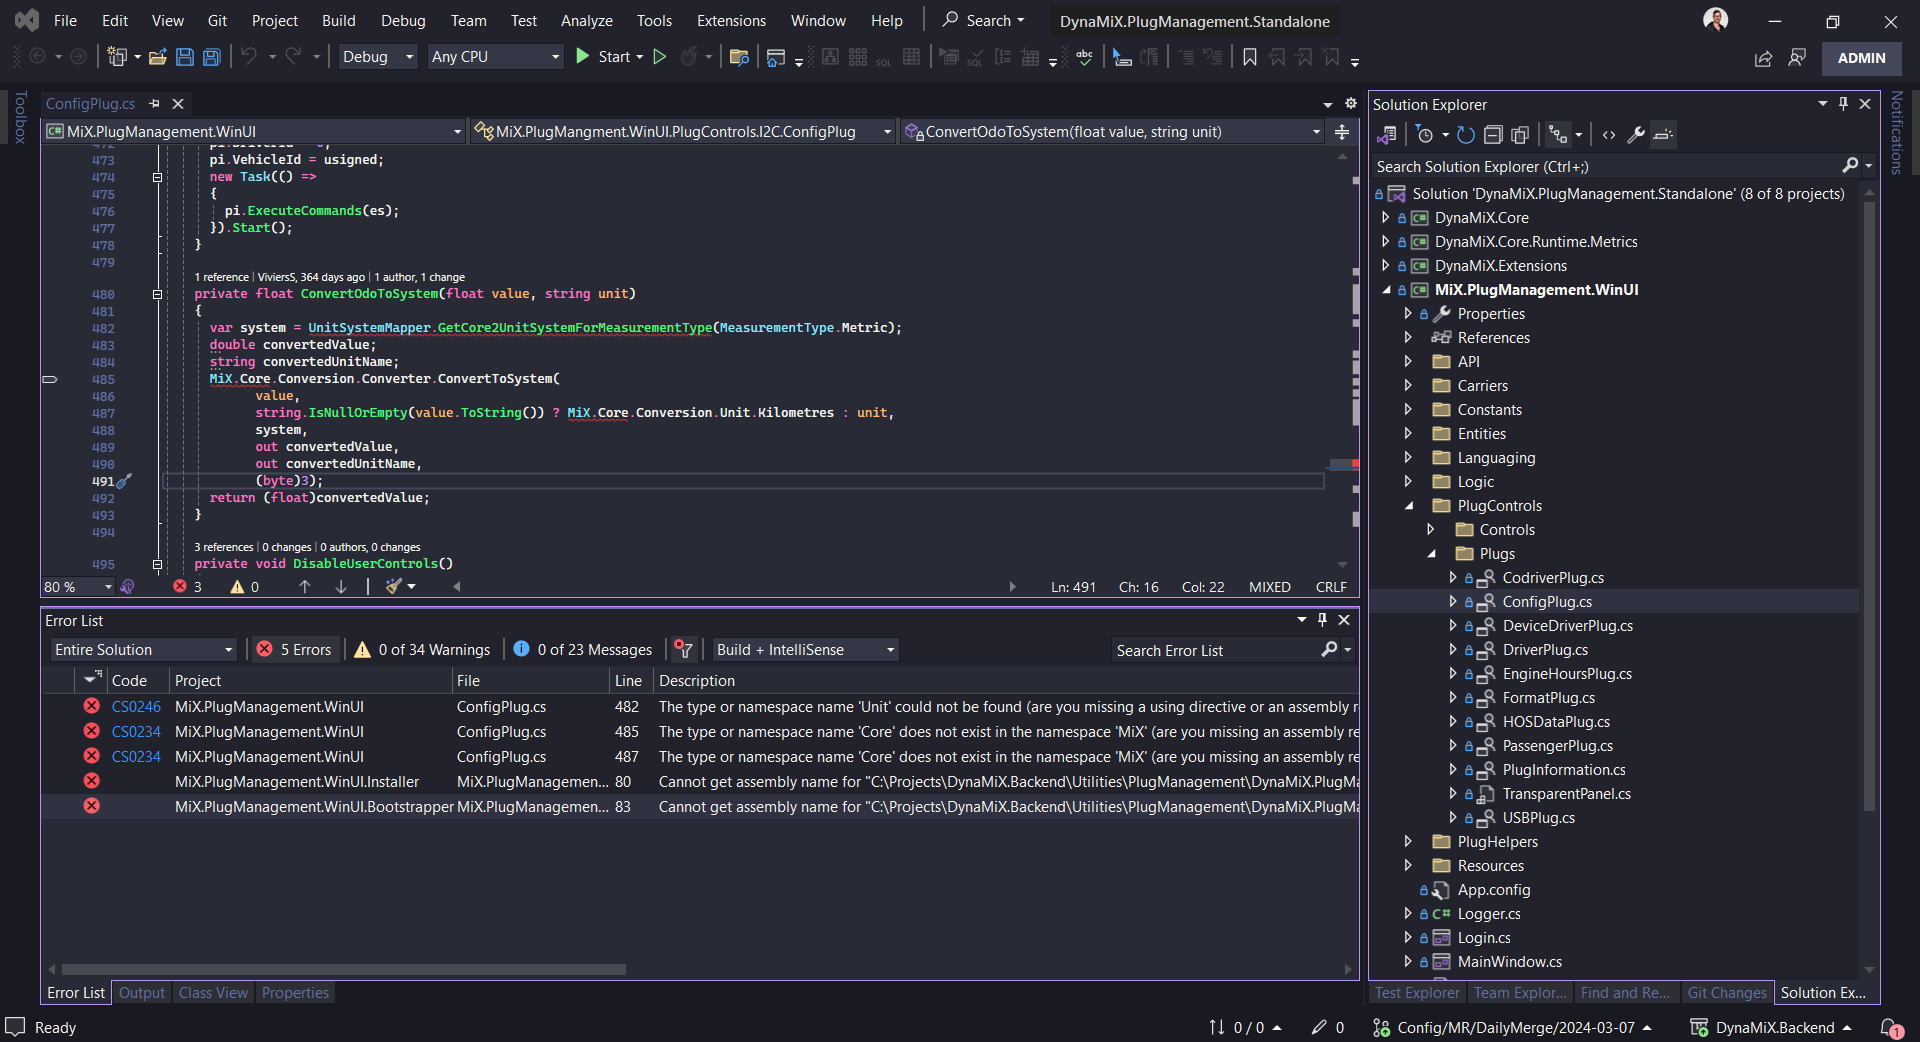Screen dimensions: 1920x1042
Task: Expand the PlugHelpers folder
Action: click(1408, 842)
